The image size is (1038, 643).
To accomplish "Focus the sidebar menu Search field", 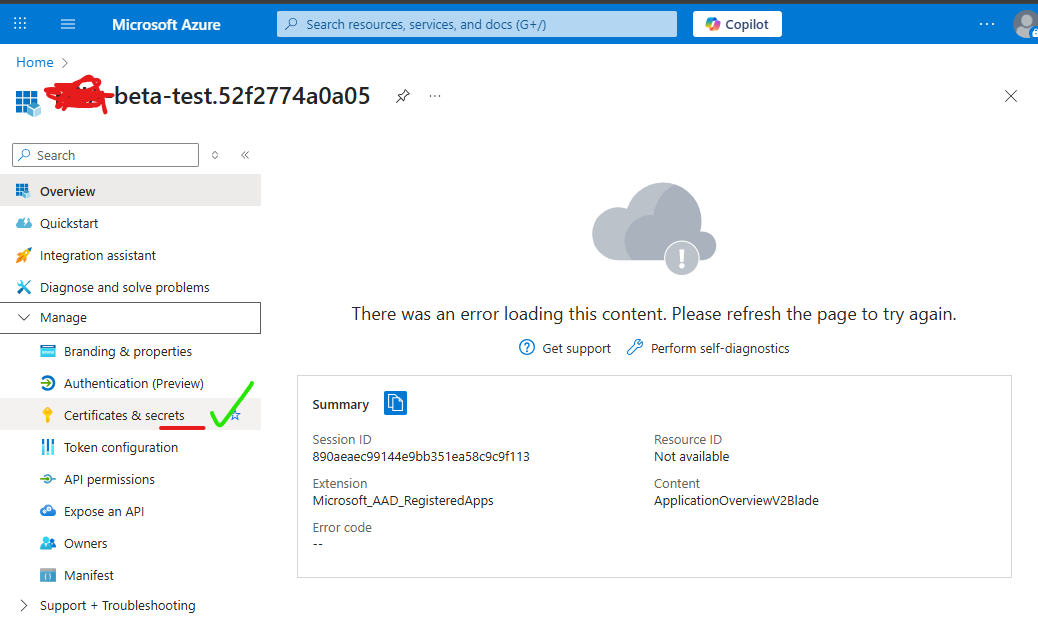I will [105, 155].
